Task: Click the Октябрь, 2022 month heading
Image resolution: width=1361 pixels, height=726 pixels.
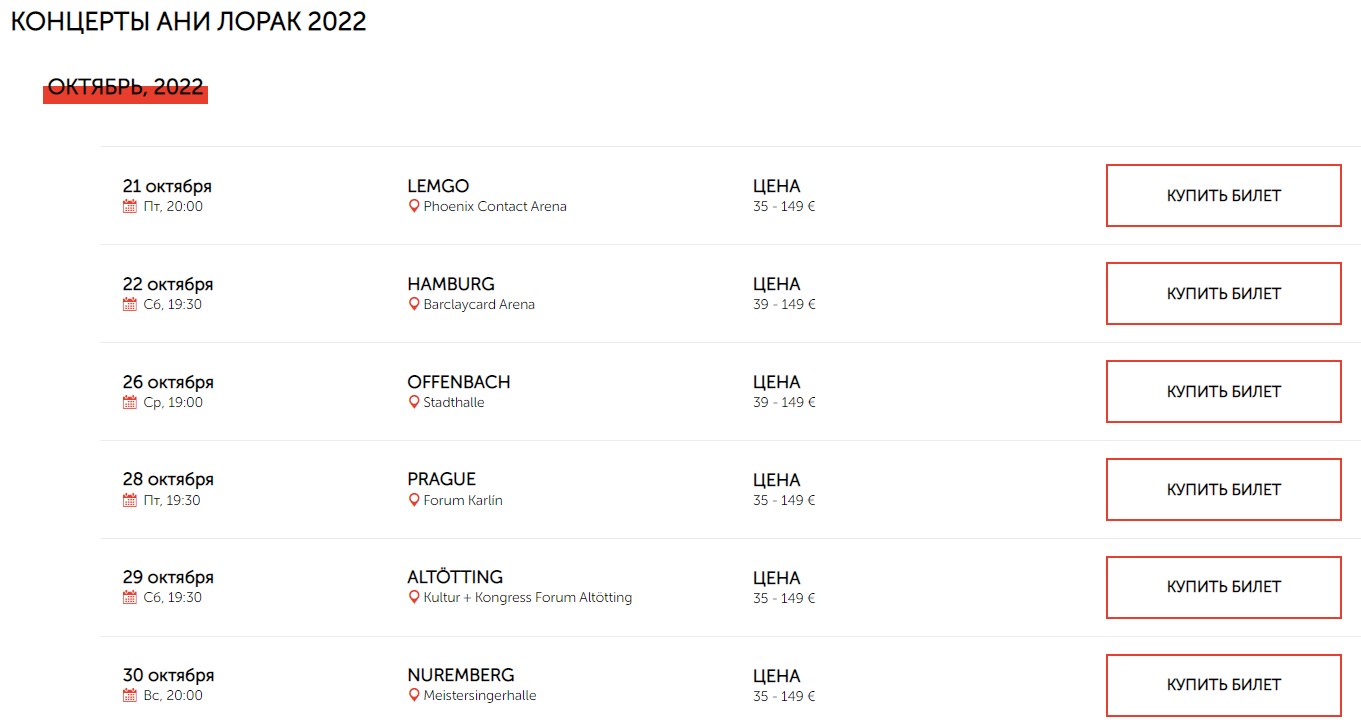Action: [x=126, y=88]
